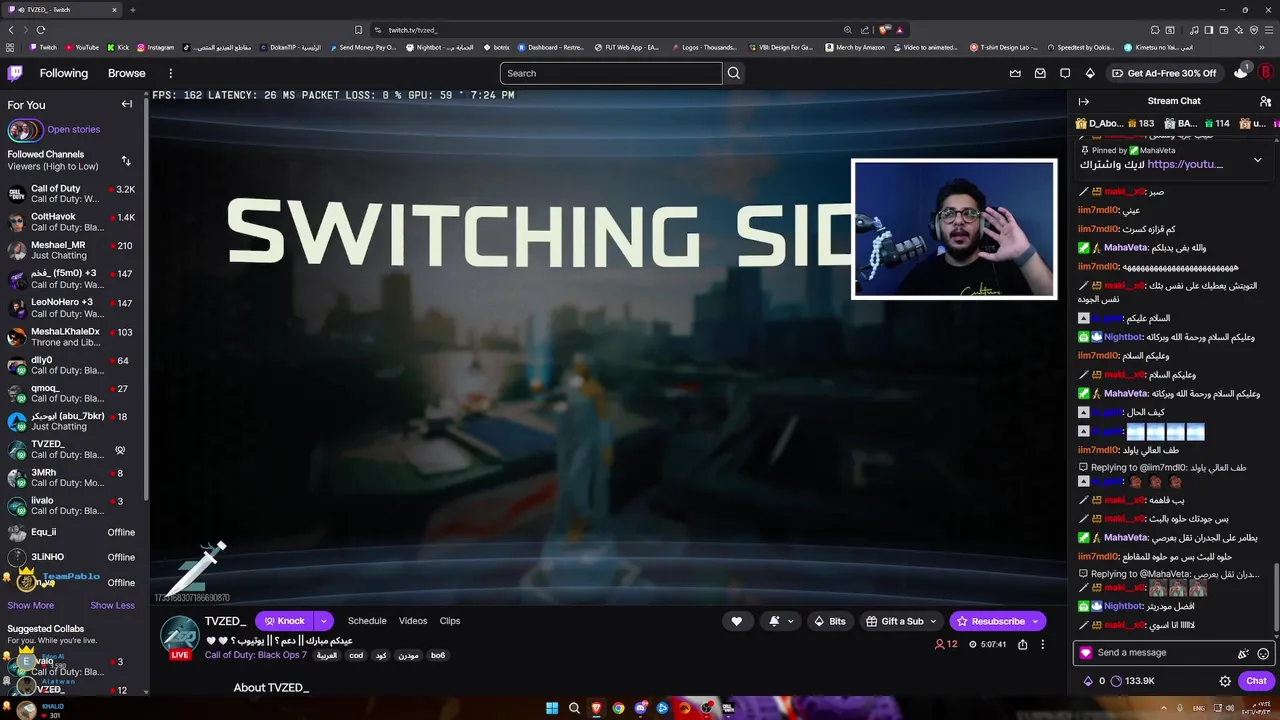This screenshot has width=1280, height=720.
Task: Open qmoq_ channel in sidebar
Action: (x=72, y=393)
